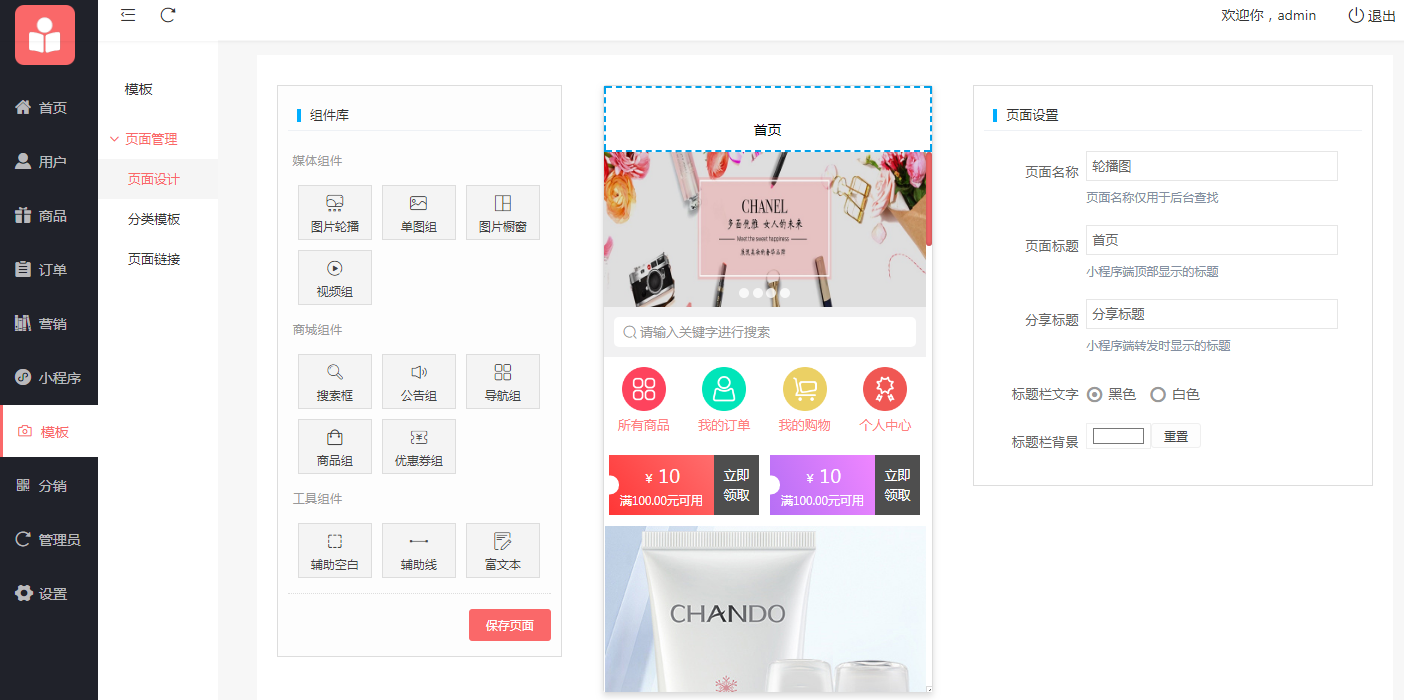This screenshot has height=700, width=1404.
Task: Click the red book logo icon
Action: point(45,35)
